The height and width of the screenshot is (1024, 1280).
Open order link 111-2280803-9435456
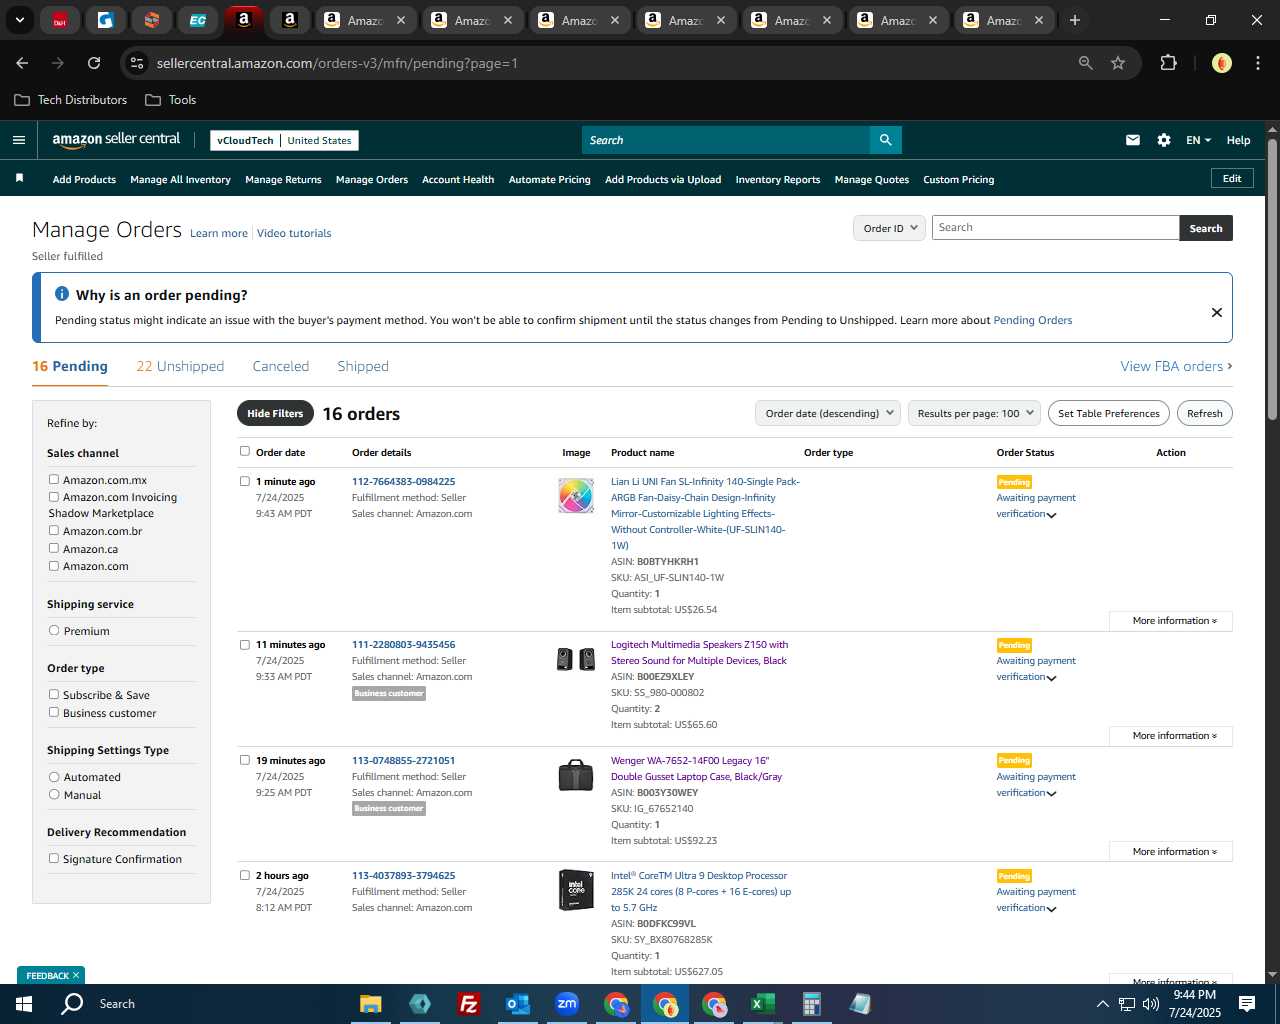click(x=403, y=645)
